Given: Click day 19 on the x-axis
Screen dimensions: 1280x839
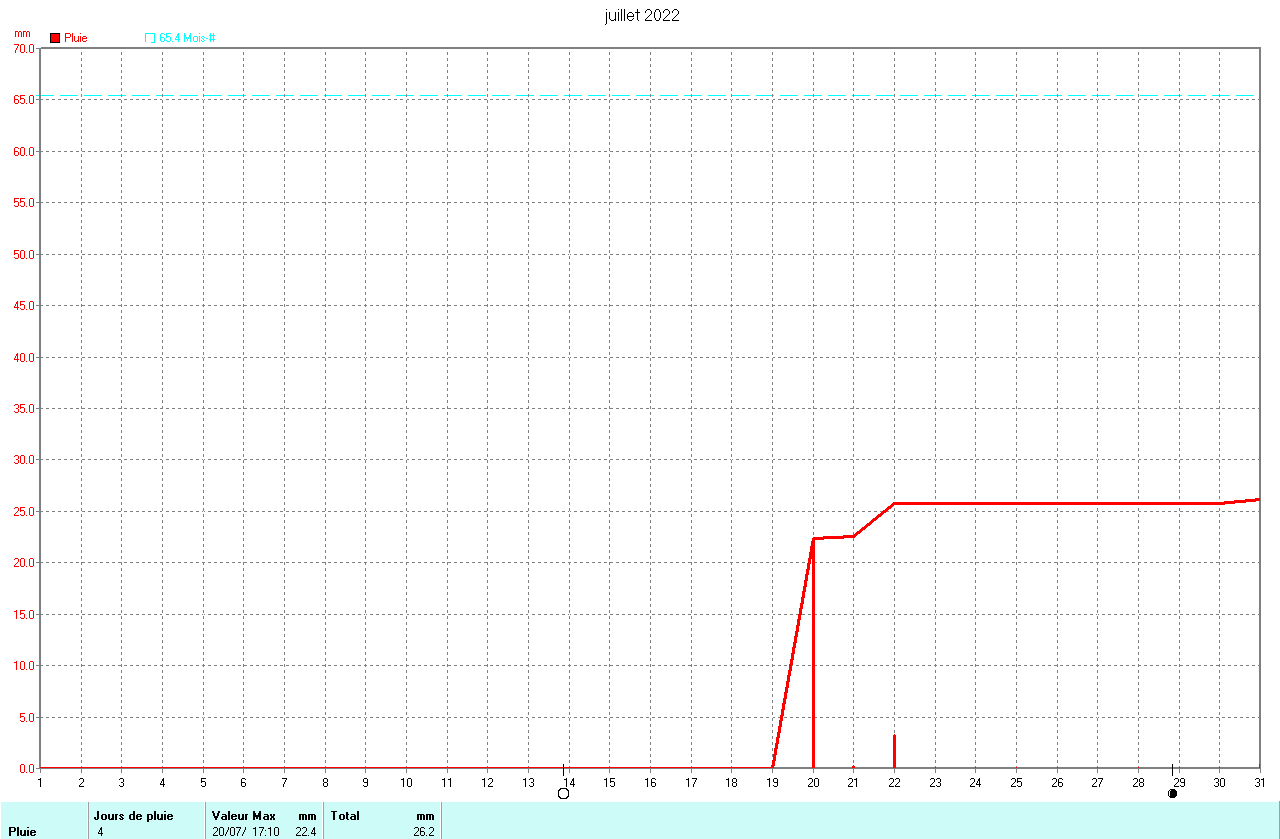Looking at the screenshot, I should pos(772,782).
